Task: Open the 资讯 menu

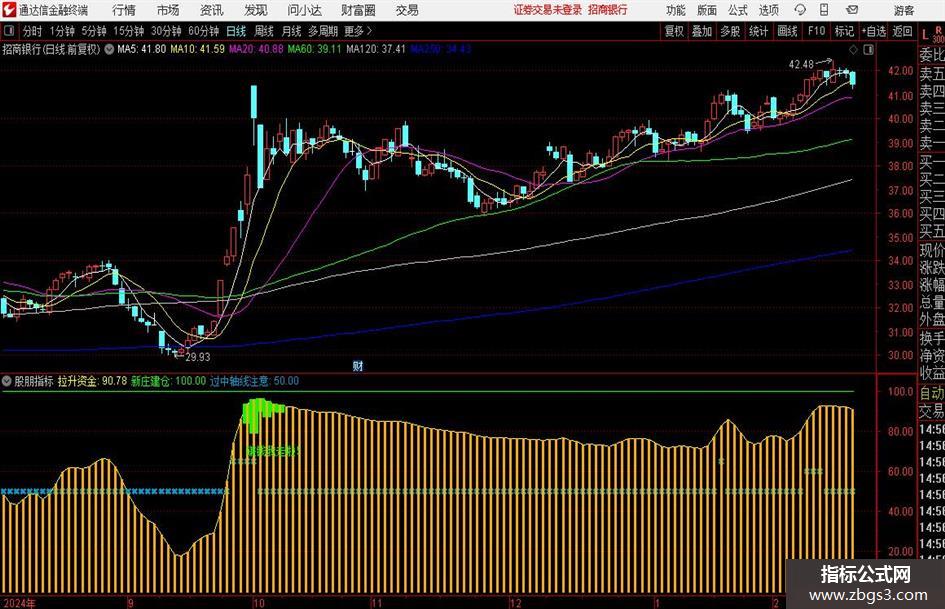Action: tap(211, 10)
